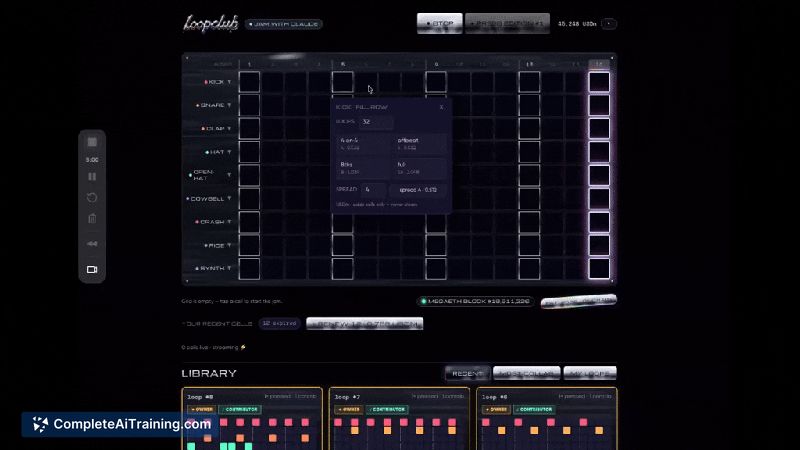
Task: Select the 8ths fill preset
Action: (363, 168)
